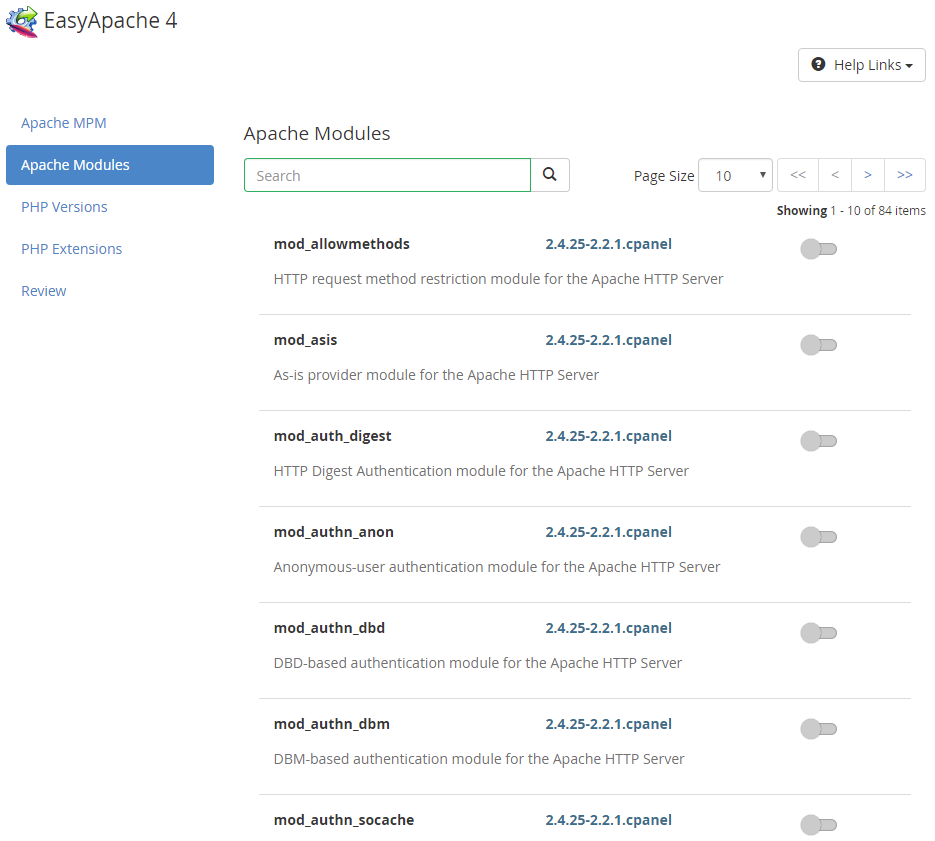Go to the previous page of modules

[835, 175]
